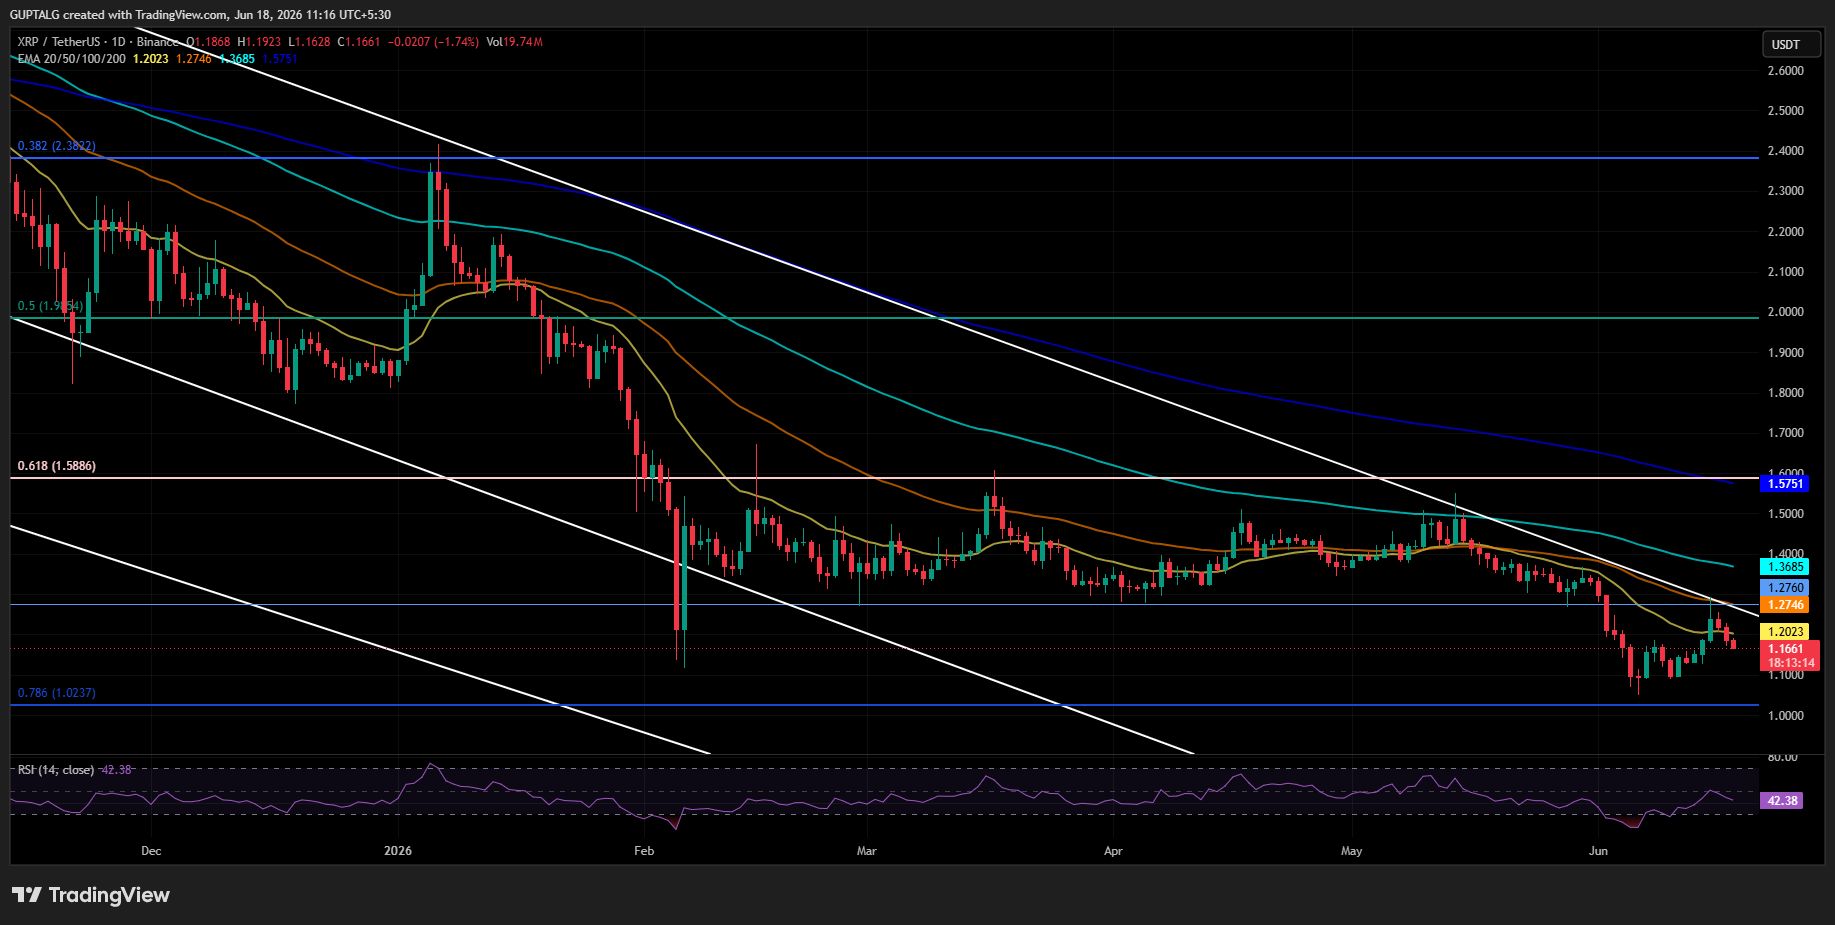Viewport: 1835px width, 925px height.
Task: Click the TradingView logo at the bottom
Action: coord(91,895)
